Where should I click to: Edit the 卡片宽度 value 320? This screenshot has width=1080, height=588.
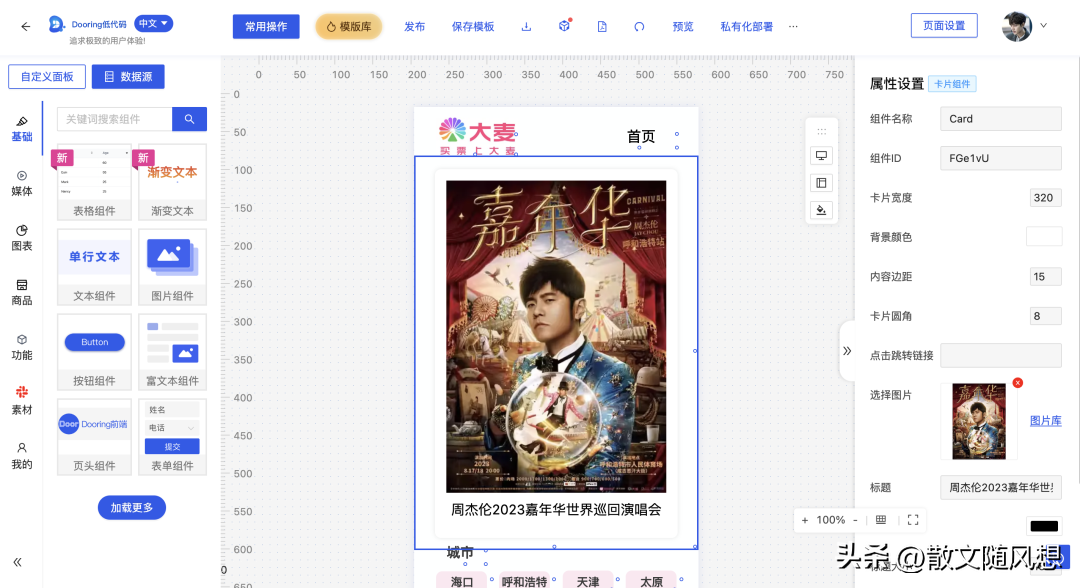(1046, 198)
